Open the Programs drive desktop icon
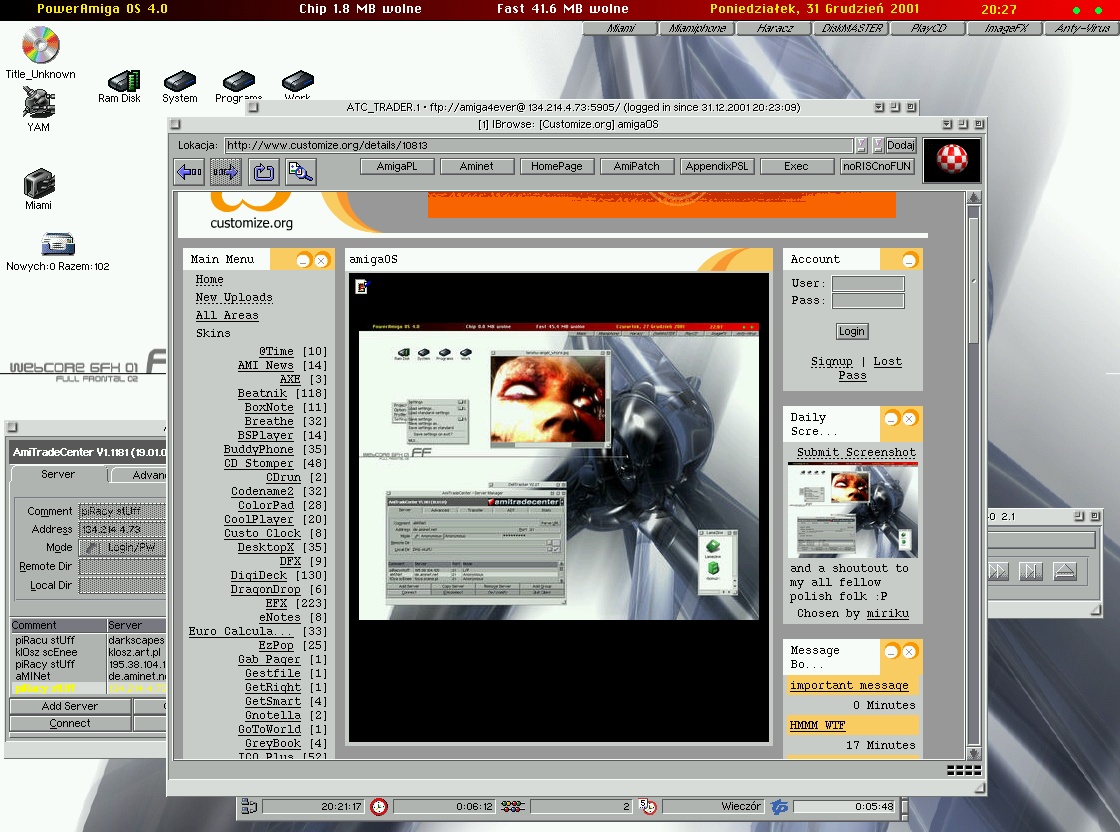This screenshot has width=1120, height=832. tap(239, 81)
